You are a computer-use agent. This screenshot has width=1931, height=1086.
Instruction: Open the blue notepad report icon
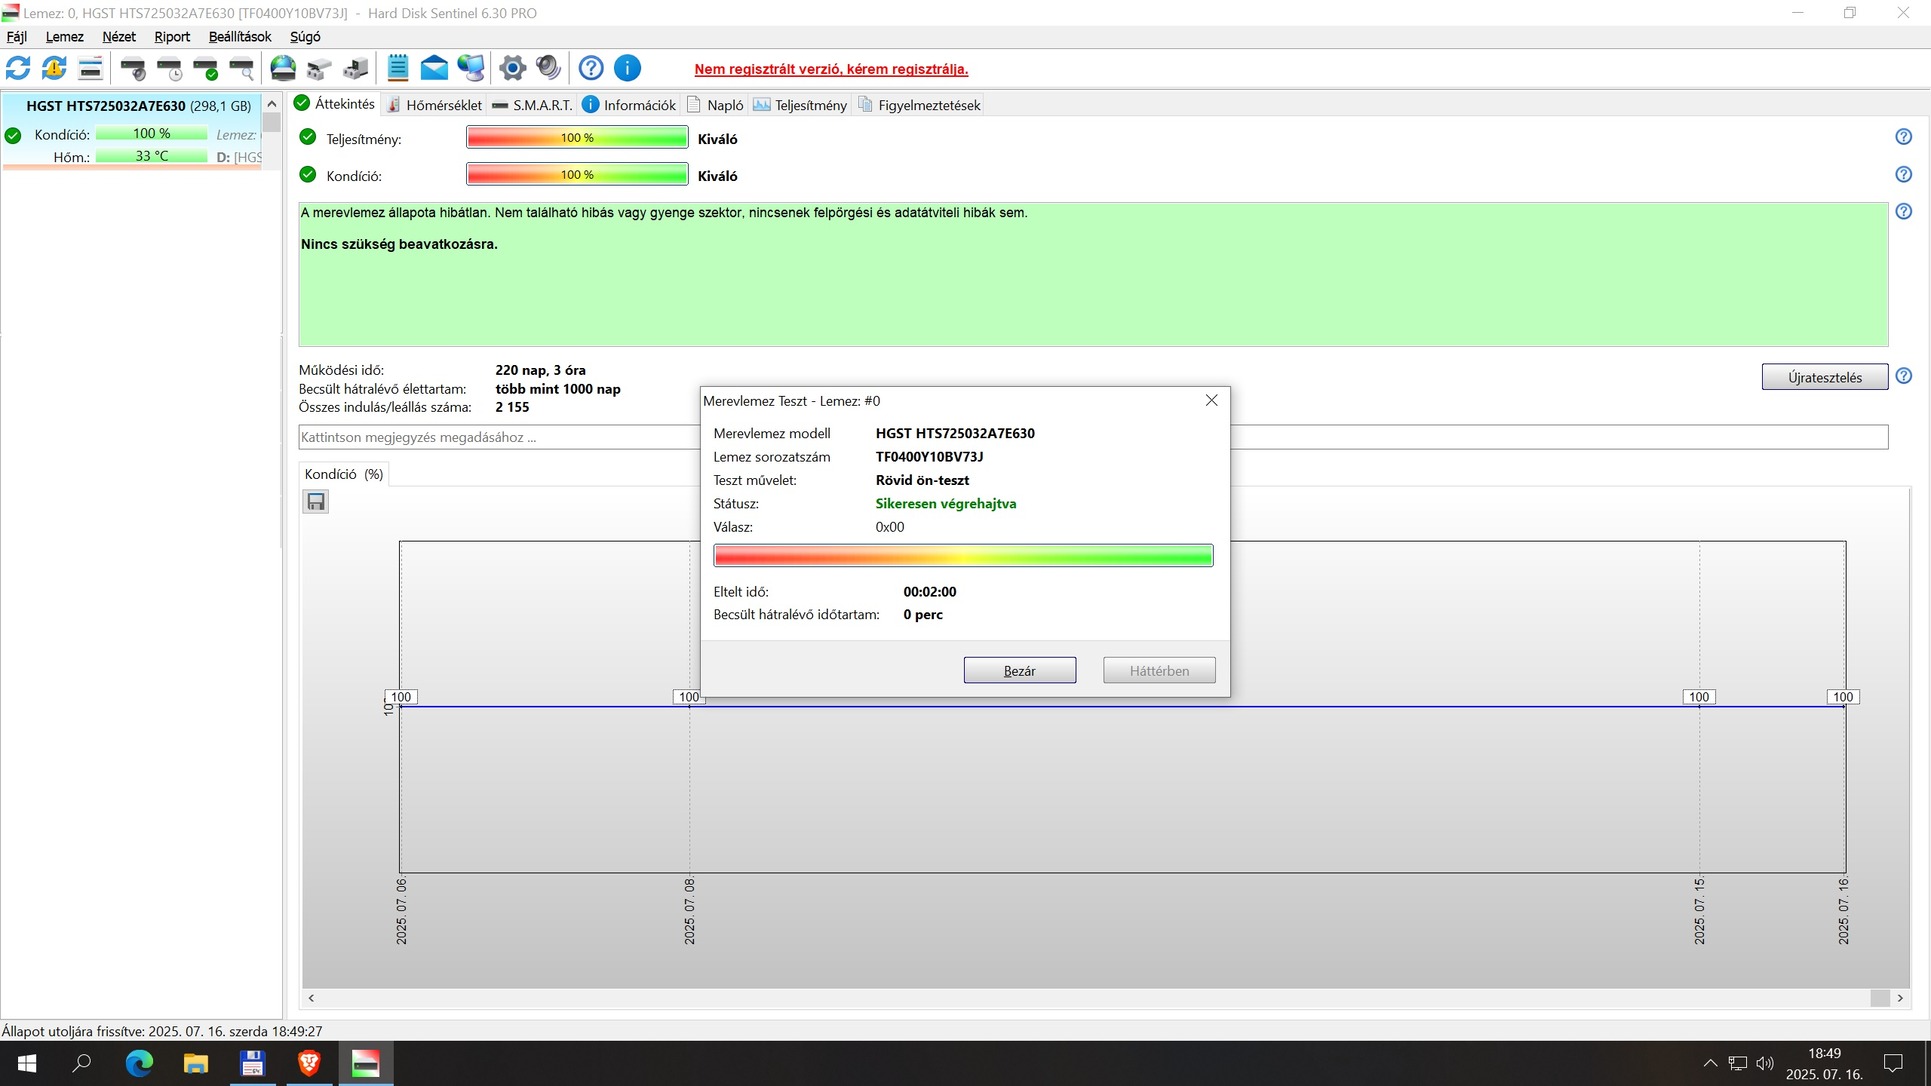point(397,68)
